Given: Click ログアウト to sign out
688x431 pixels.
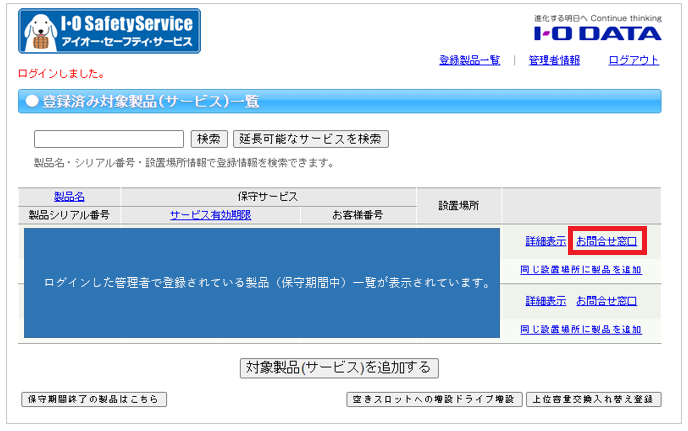Looking at the screenshot, I should coord(633,60).
